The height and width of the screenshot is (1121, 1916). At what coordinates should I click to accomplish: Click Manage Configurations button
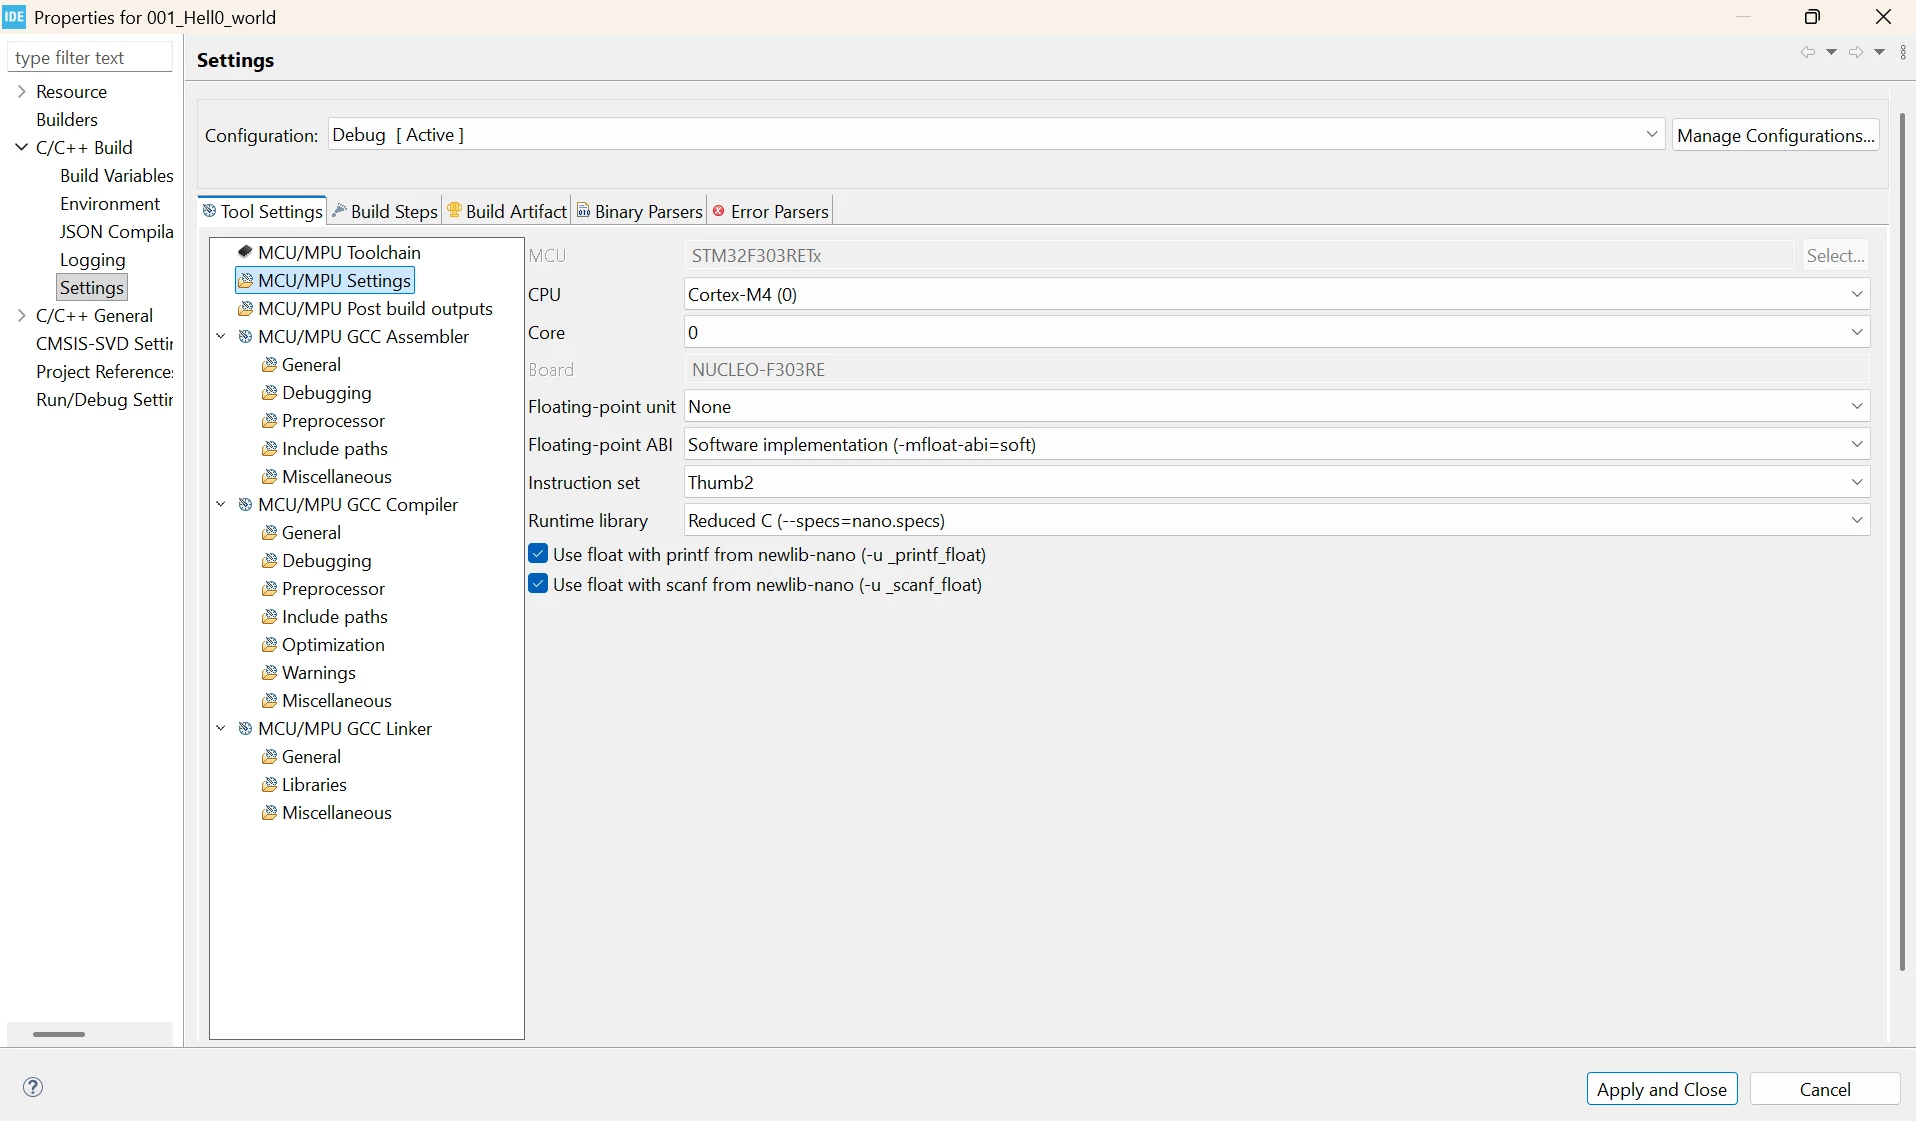pos(1775,135)
